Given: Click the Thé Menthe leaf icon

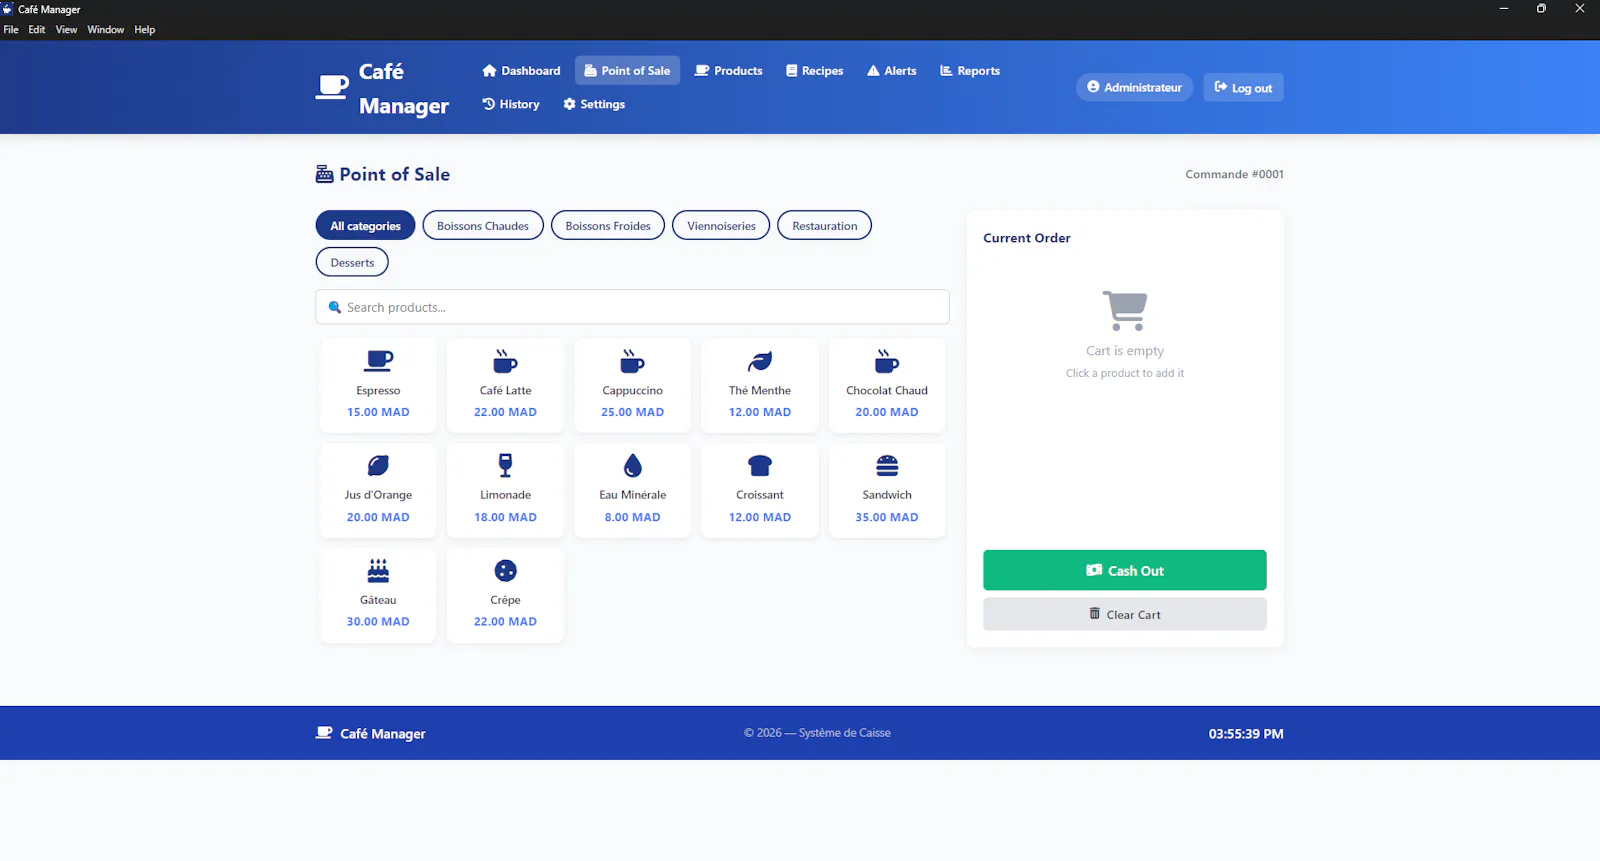Looking at the screenshot, I should (x=760, y=360).
